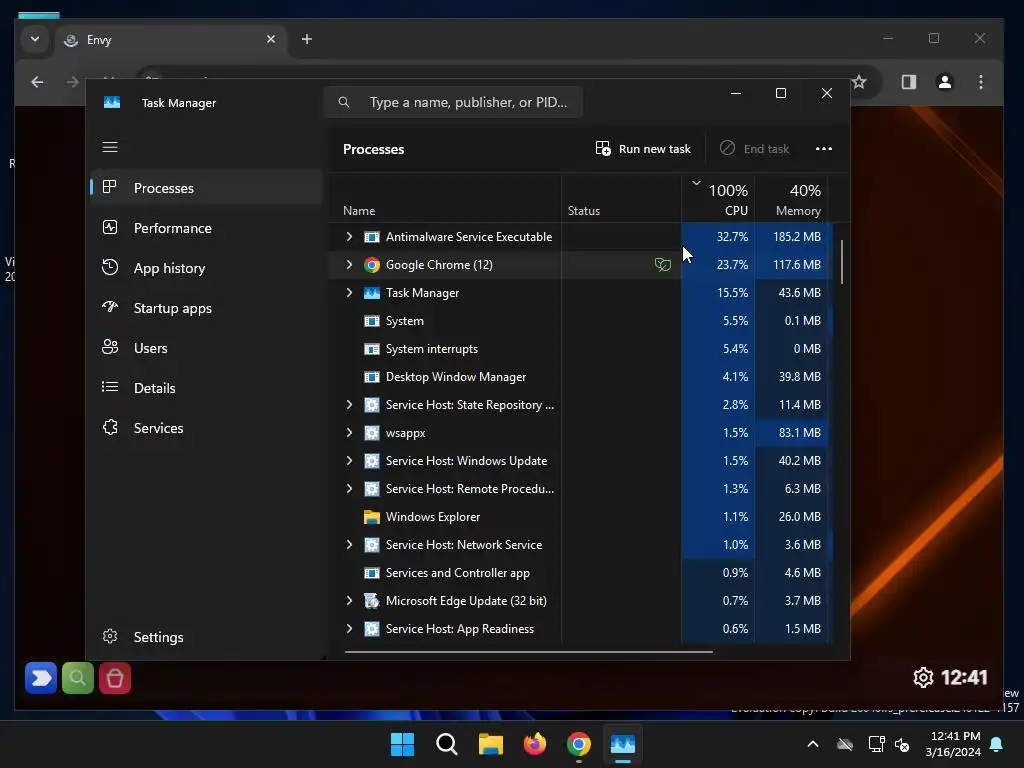Image resolution: width=1024 pixels, height=768 pixels.
Task: Click the horizontal scrollbar below process list
Action: pyautogui.click(x=528, y=651)
